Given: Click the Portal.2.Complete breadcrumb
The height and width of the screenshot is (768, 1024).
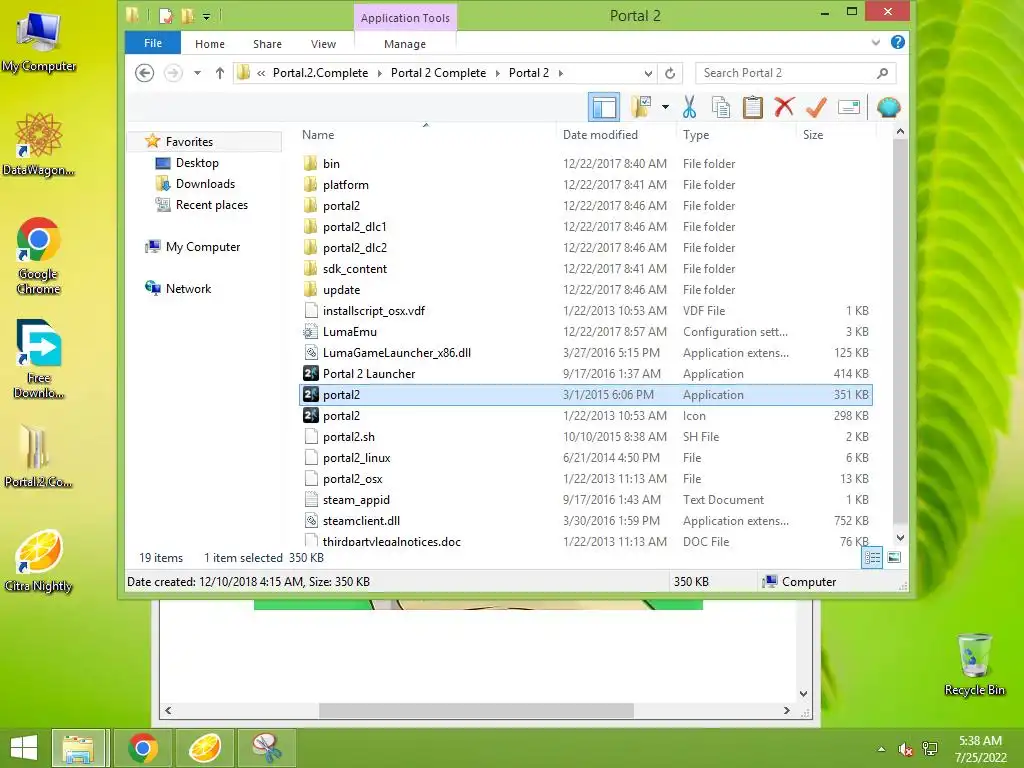Looking at the screenshot, I should [320, 73].
